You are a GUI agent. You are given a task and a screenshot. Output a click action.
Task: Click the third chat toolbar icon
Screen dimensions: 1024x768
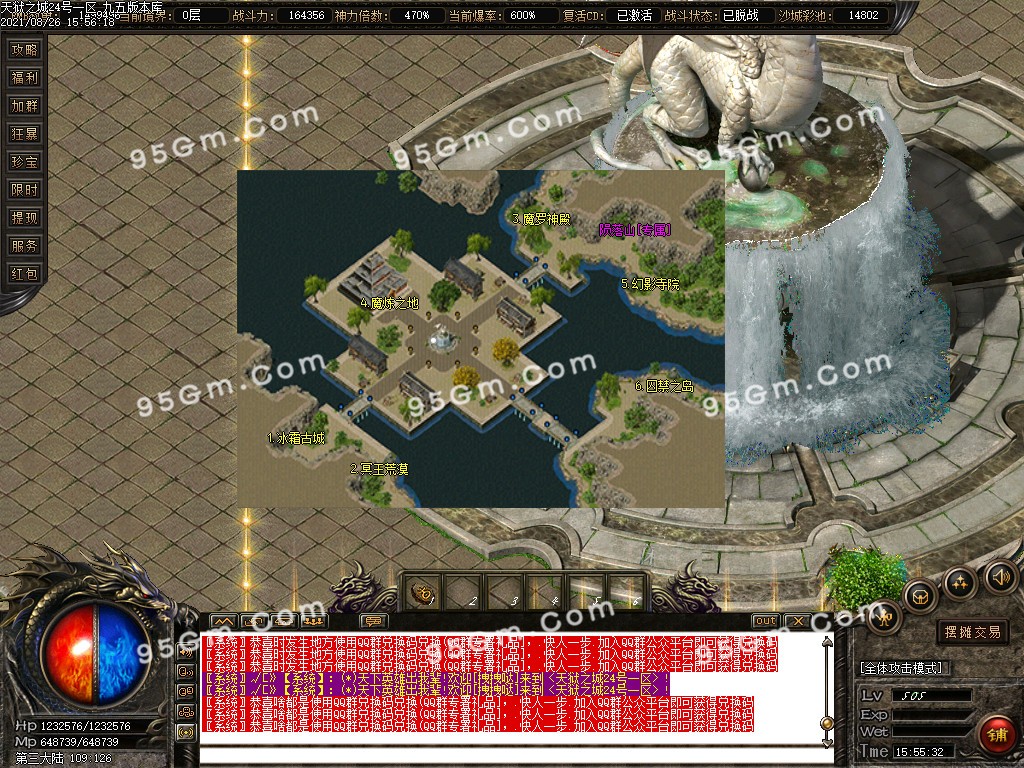pyautogui.click(x=284, y=621)
